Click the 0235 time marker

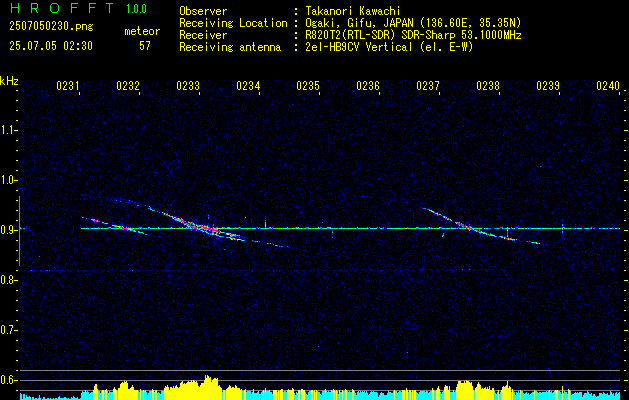[308, 85]
